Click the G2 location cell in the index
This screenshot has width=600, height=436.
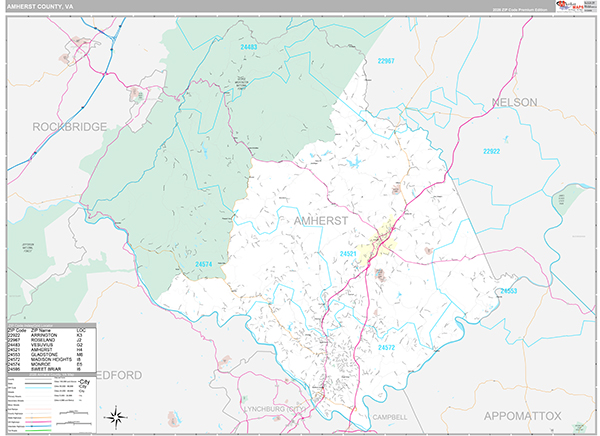(80, 345)
